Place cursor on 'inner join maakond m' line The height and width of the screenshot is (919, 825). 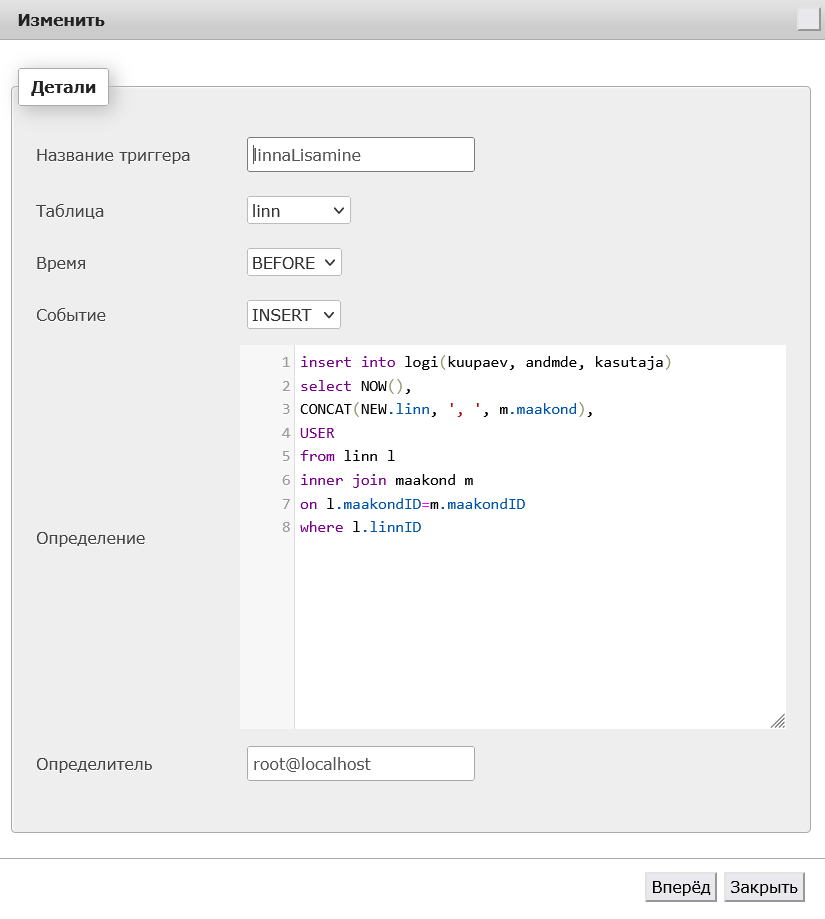pyautogui.click(x=387, y=480)
